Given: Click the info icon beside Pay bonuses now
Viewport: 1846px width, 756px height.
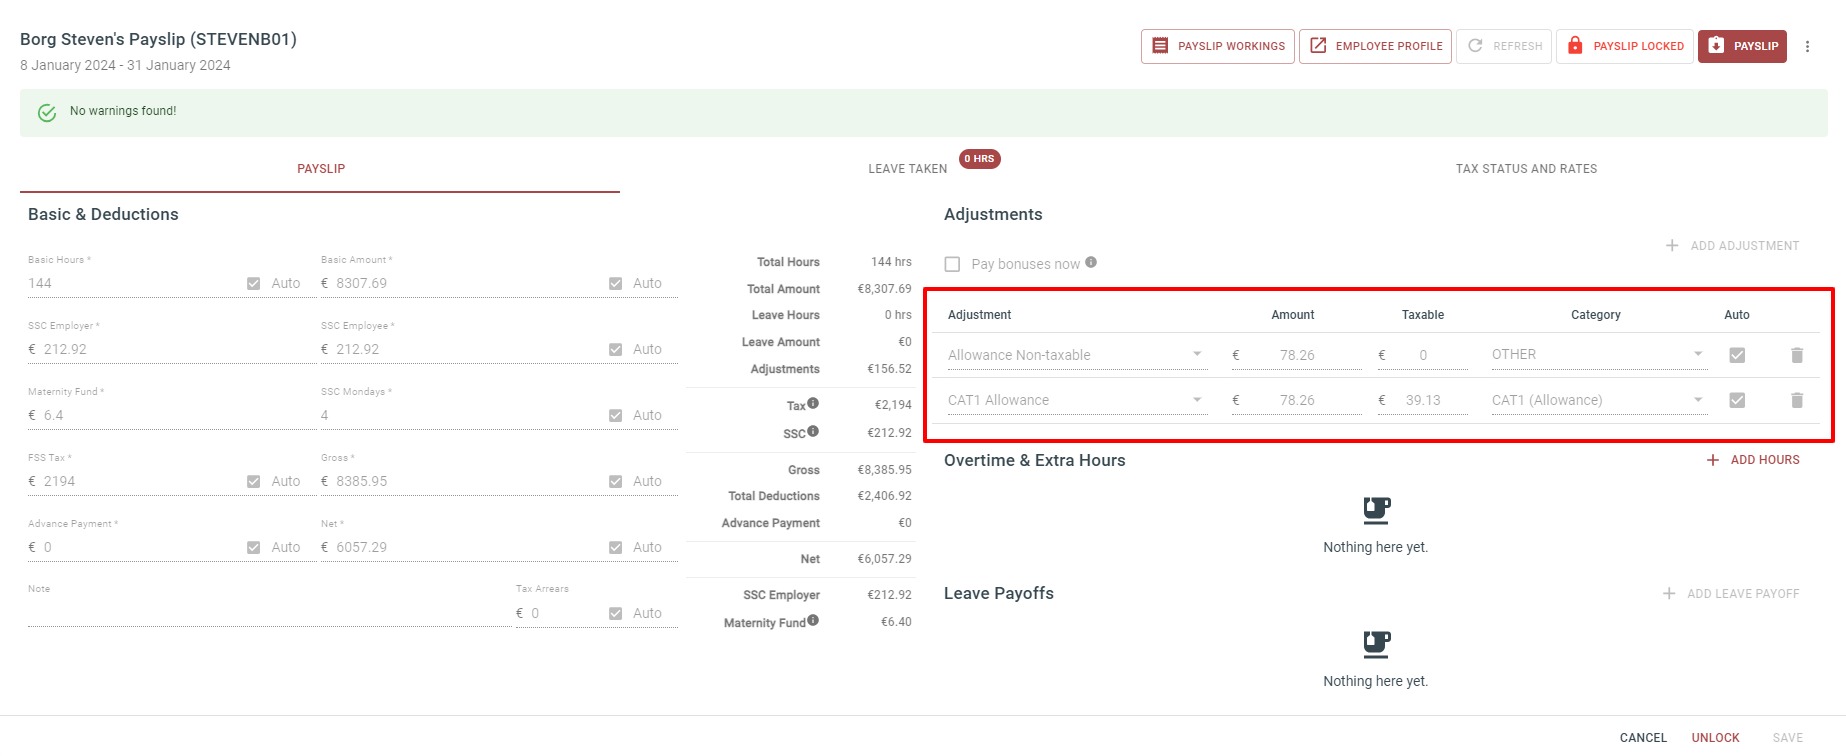Looking at the screenshot, I should click(x=1091, y=262).
